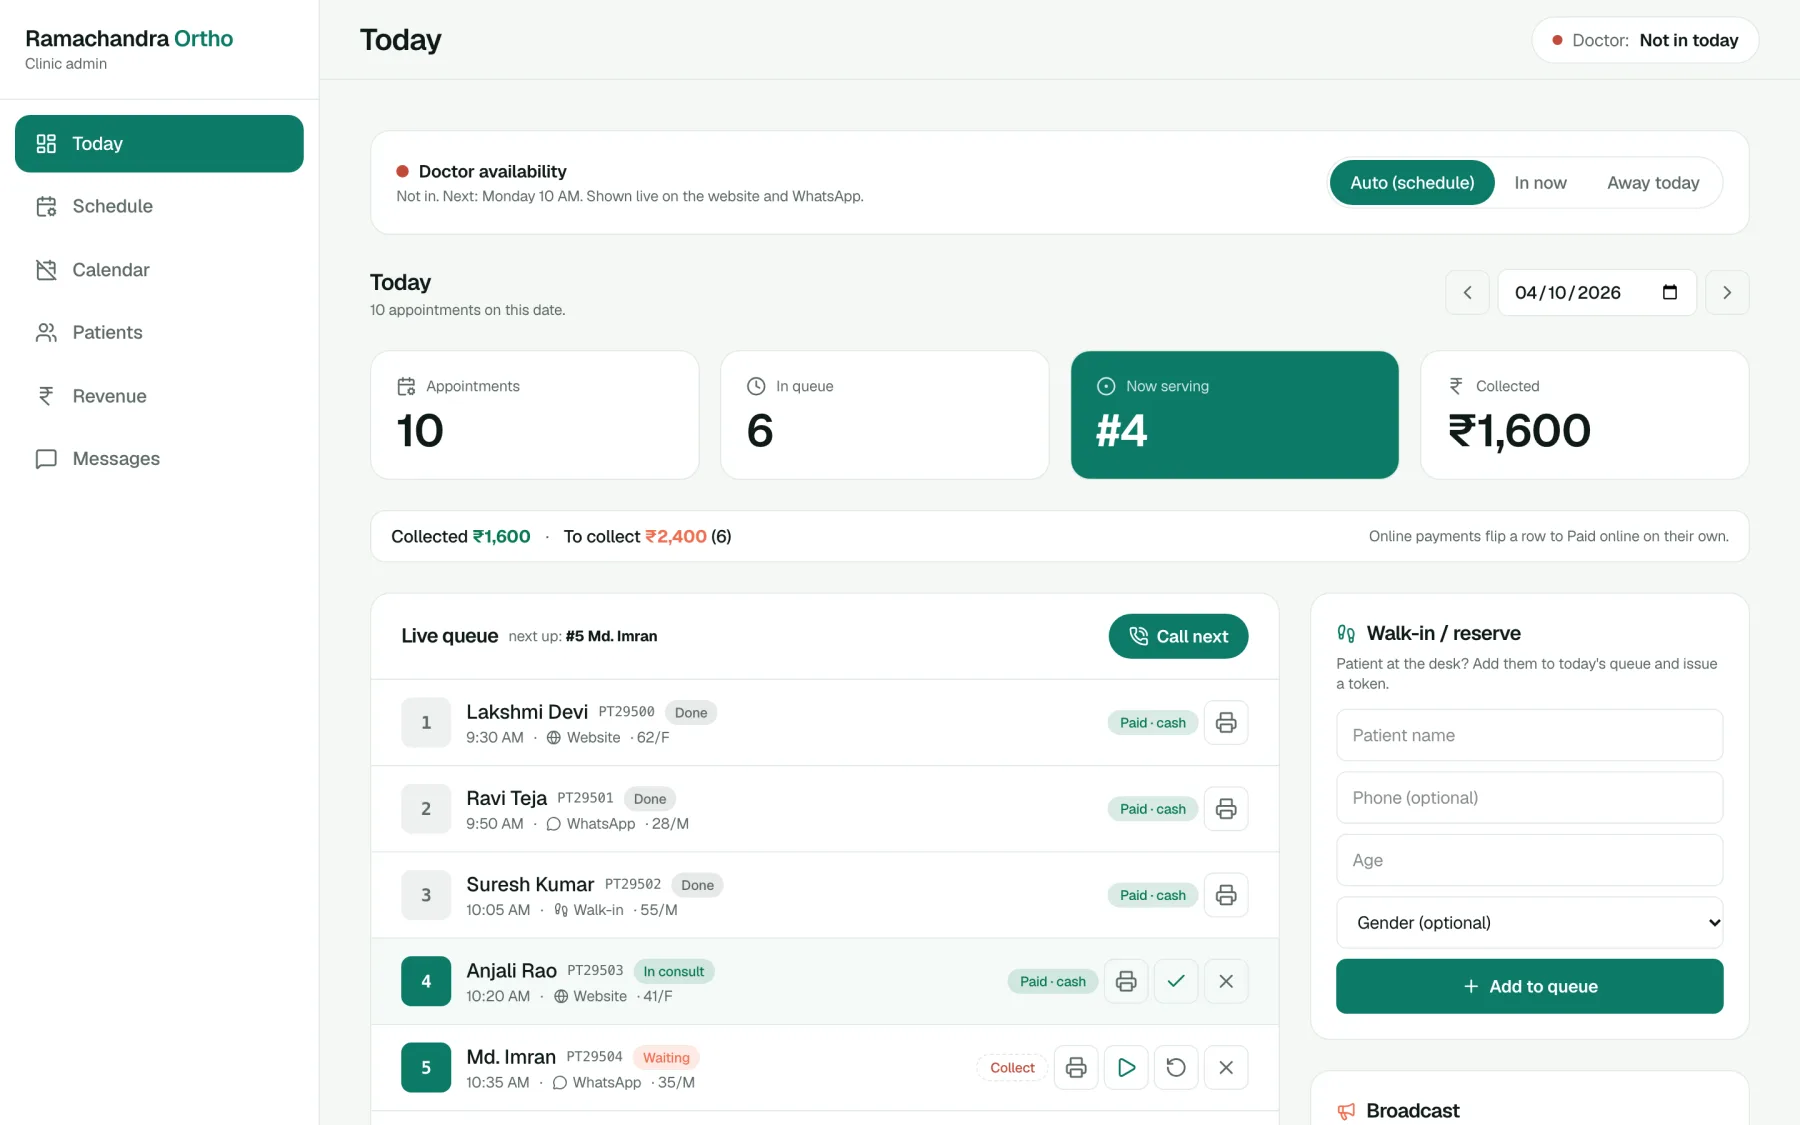This screenshot has width=1800, height=1125.
Task: Open the Calendar page
Action: 159,270
